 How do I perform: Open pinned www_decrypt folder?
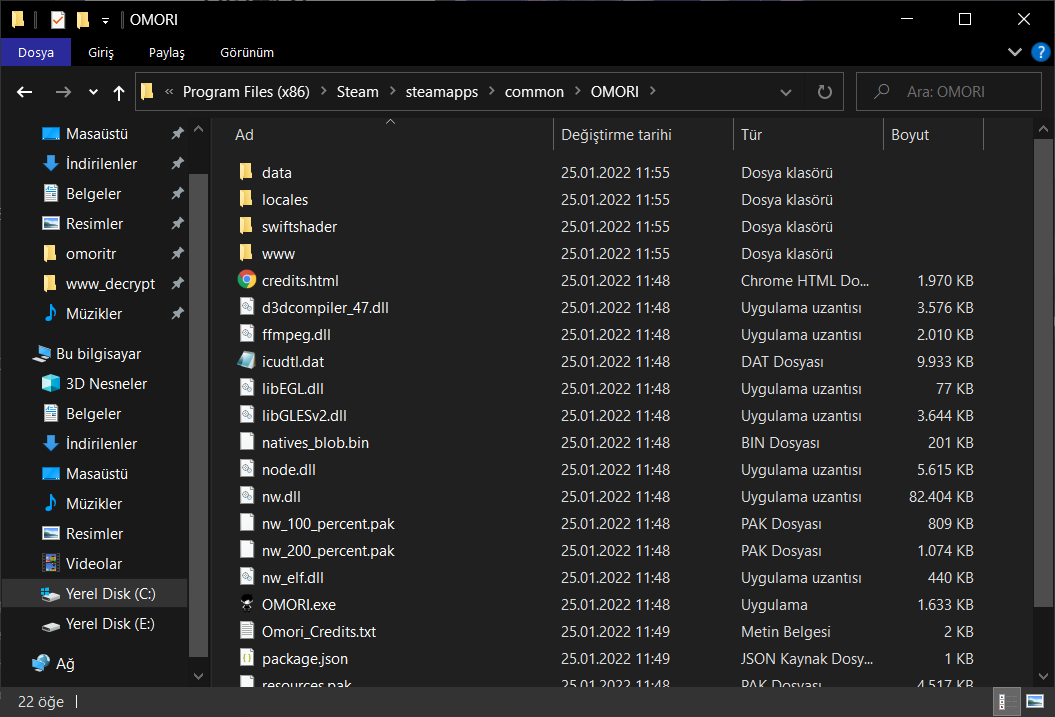[x=110, y=284]
